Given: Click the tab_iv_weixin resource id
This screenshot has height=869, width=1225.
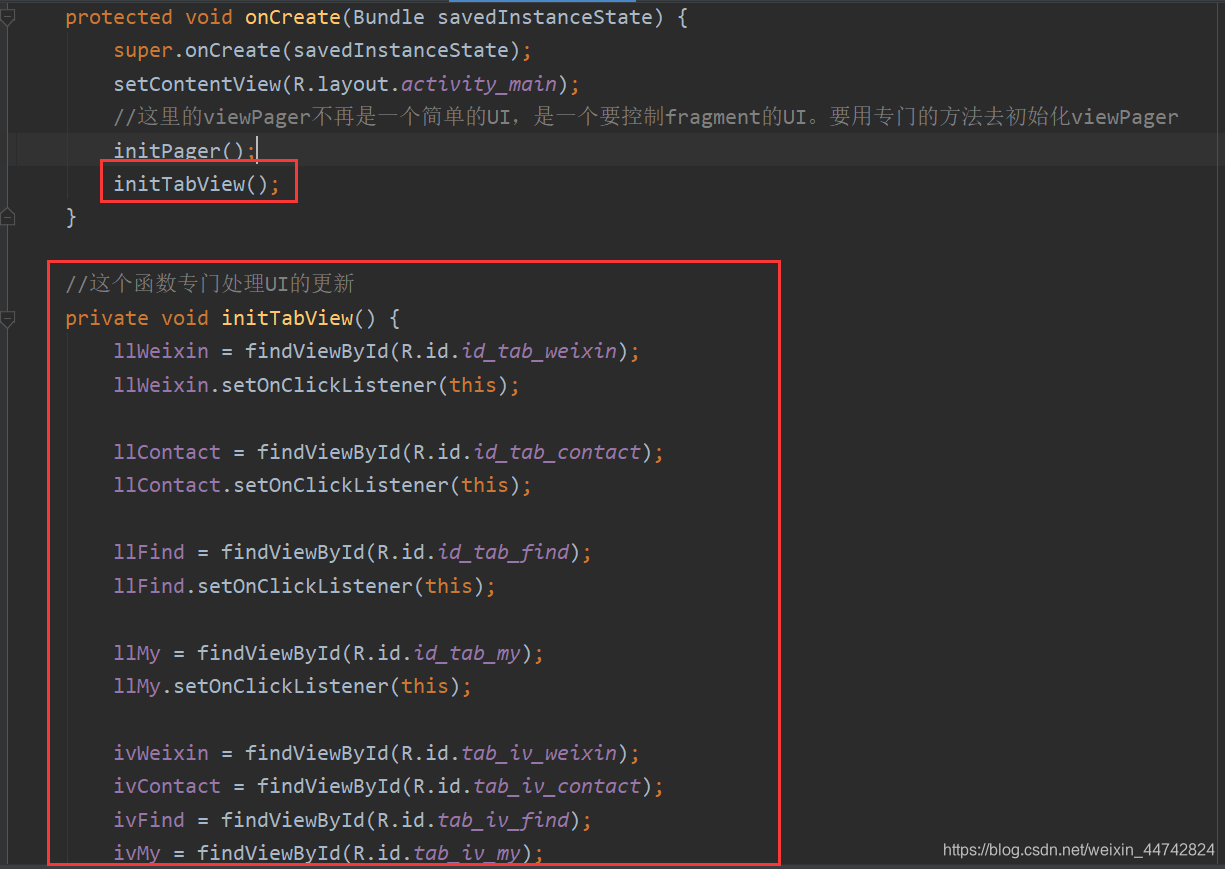Looking at the screenshot, I should (x=539, y=753).
